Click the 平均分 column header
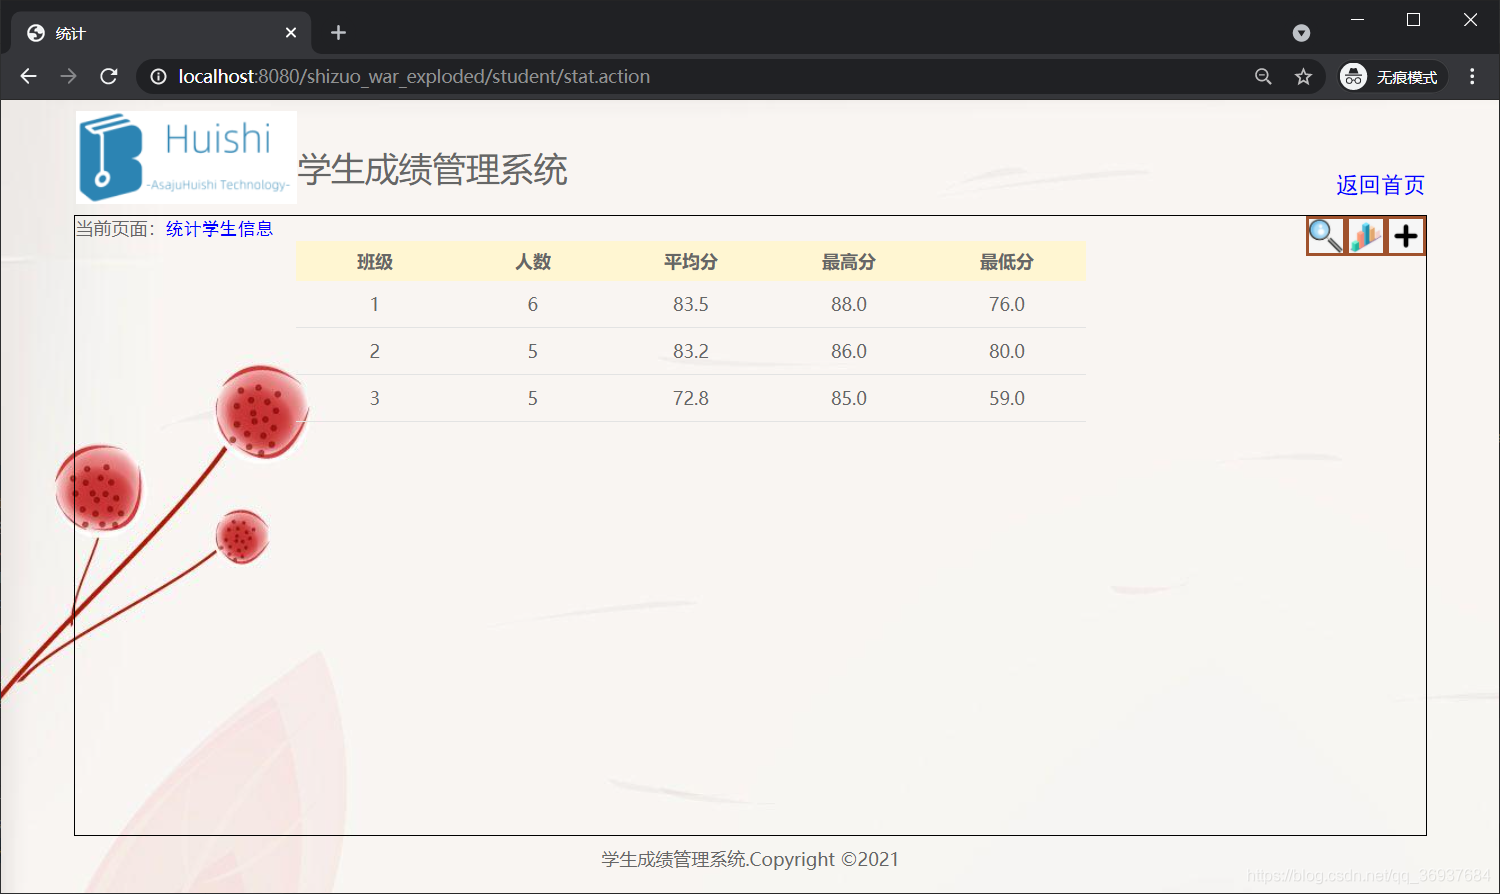 [691, 262]
